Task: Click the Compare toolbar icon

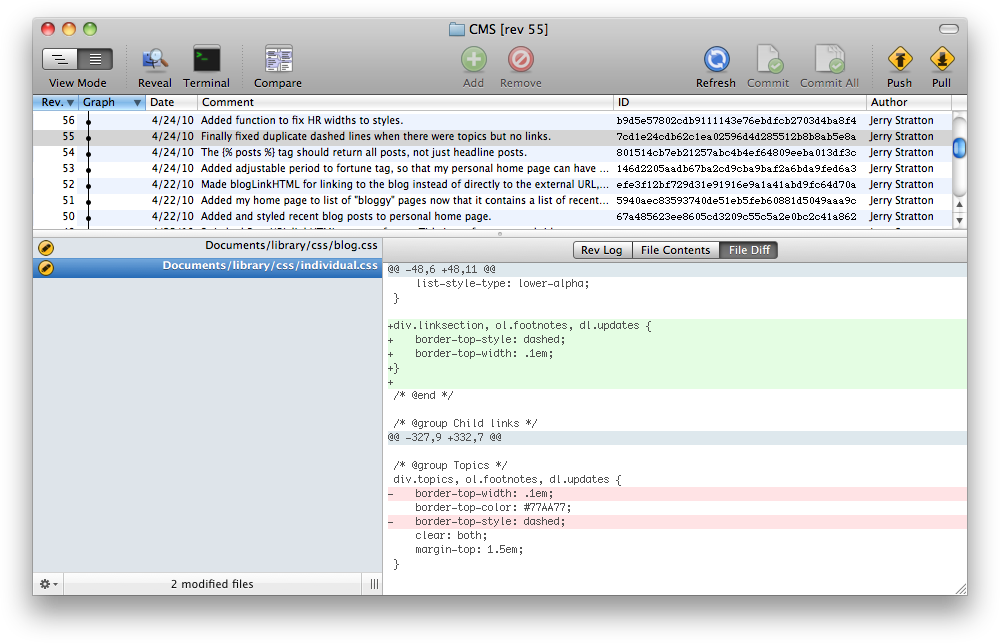Action: pos(278,60)
